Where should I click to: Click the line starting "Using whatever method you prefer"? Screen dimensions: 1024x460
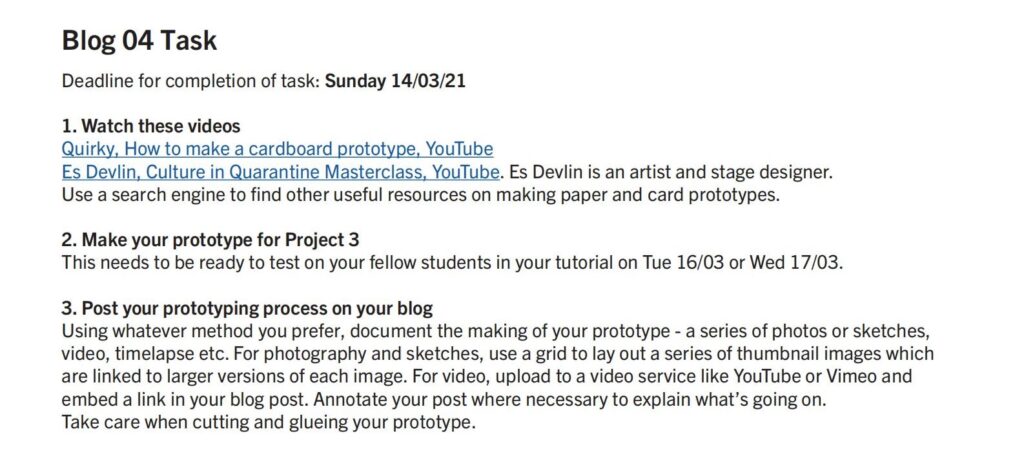coord(495,331)
